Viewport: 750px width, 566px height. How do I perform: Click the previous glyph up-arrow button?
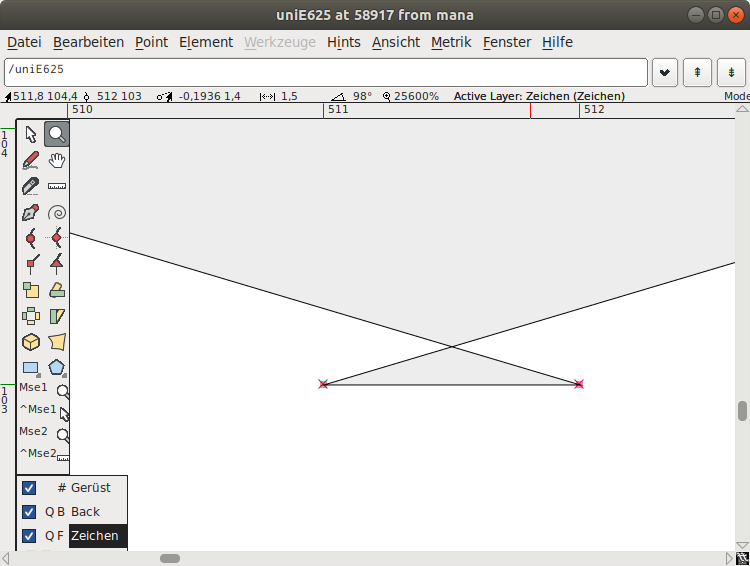pos(697,73)
